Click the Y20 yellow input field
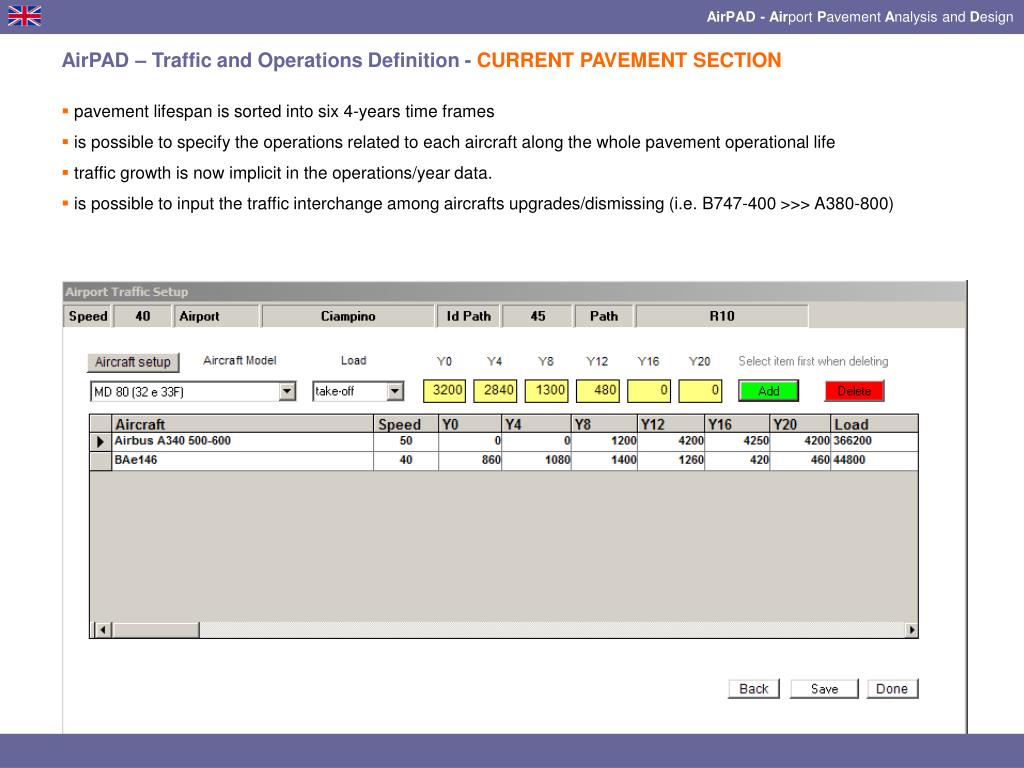The width and height of the screenshot is (1024, 768). [700, 391]
